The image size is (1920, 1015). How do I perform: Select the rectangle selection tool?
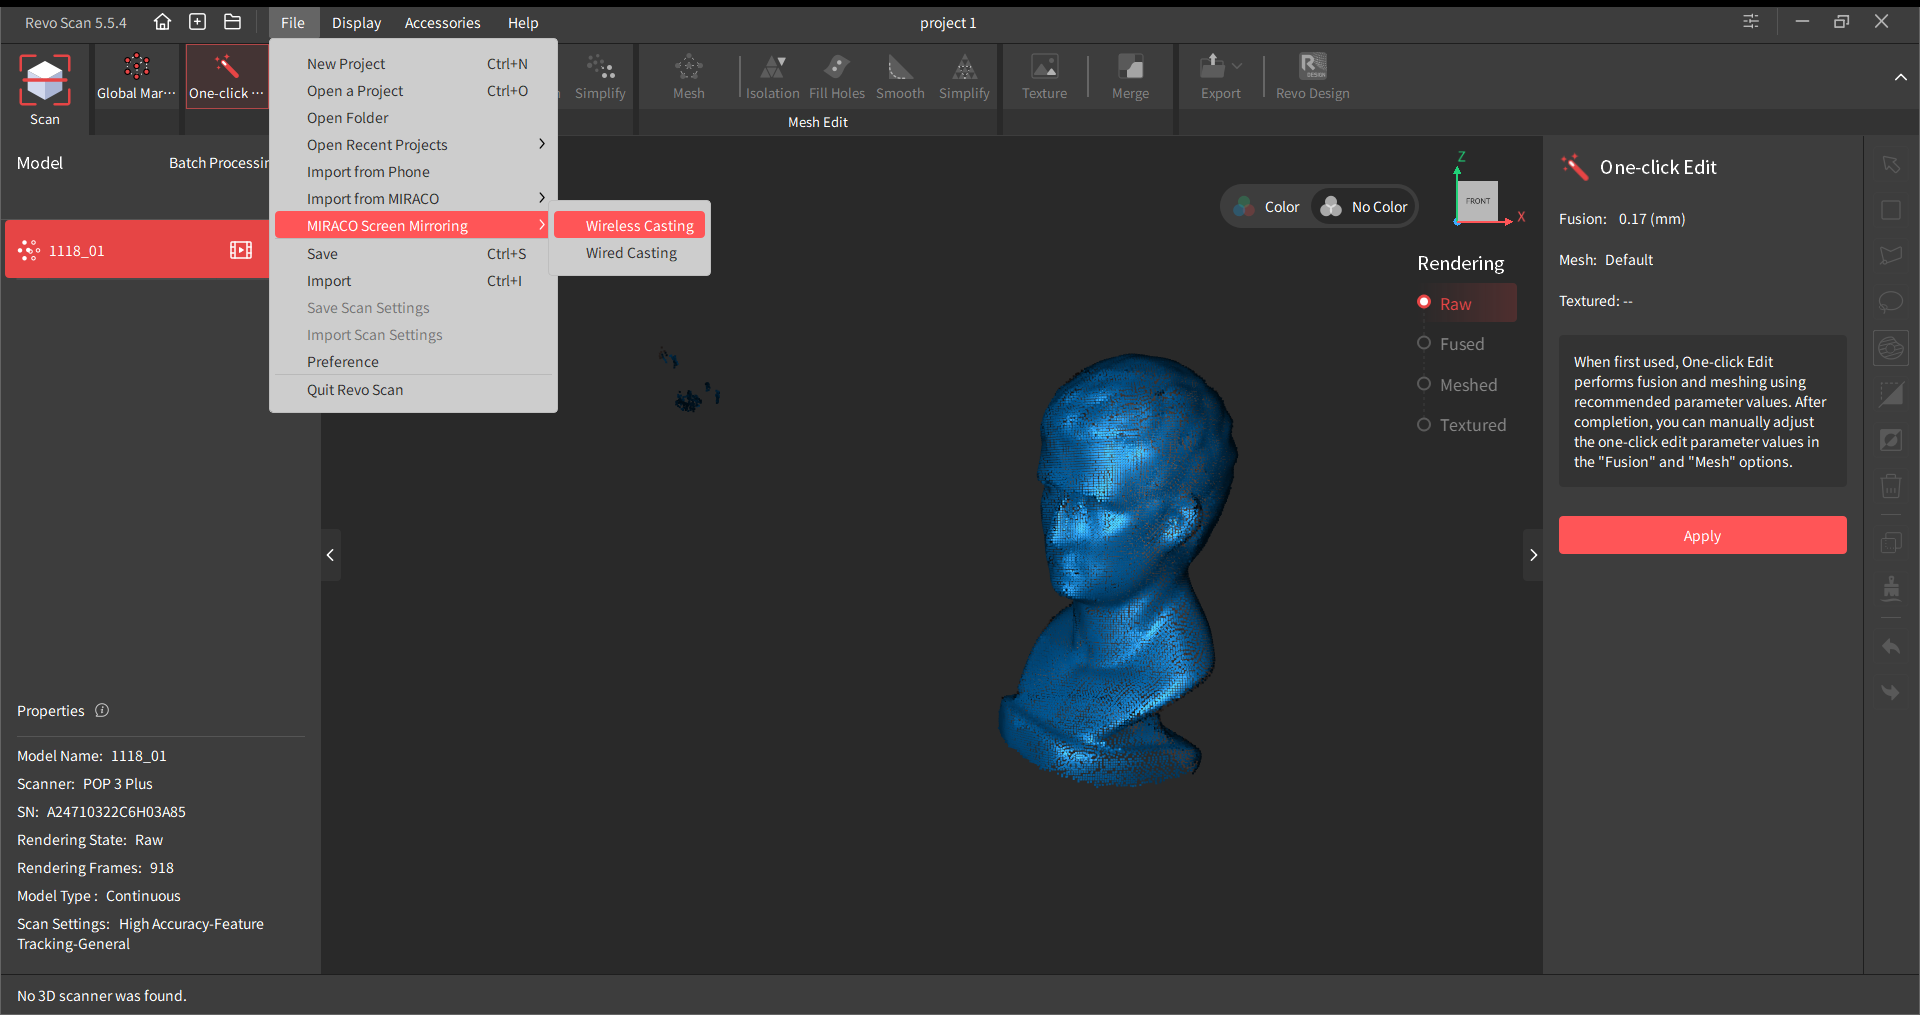(1890, 210)
